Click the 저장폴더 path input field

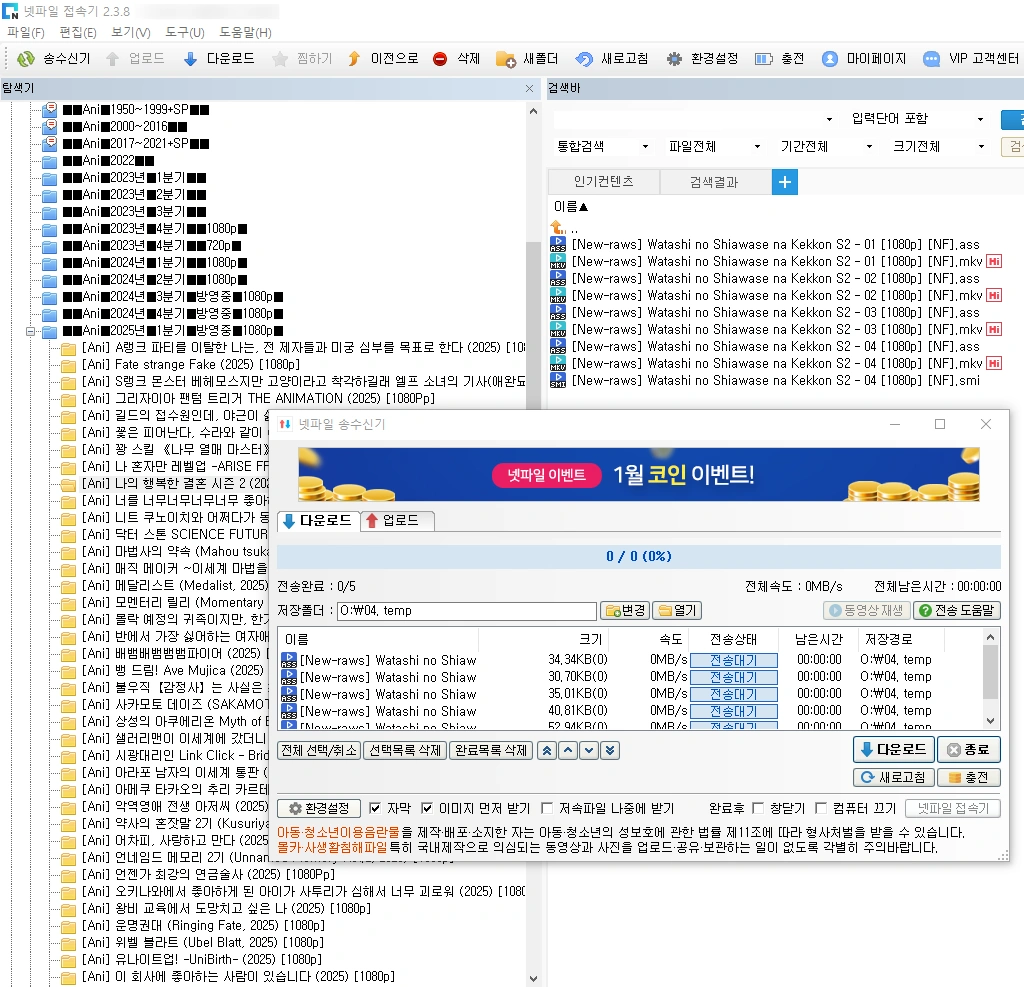coord(467,611)
